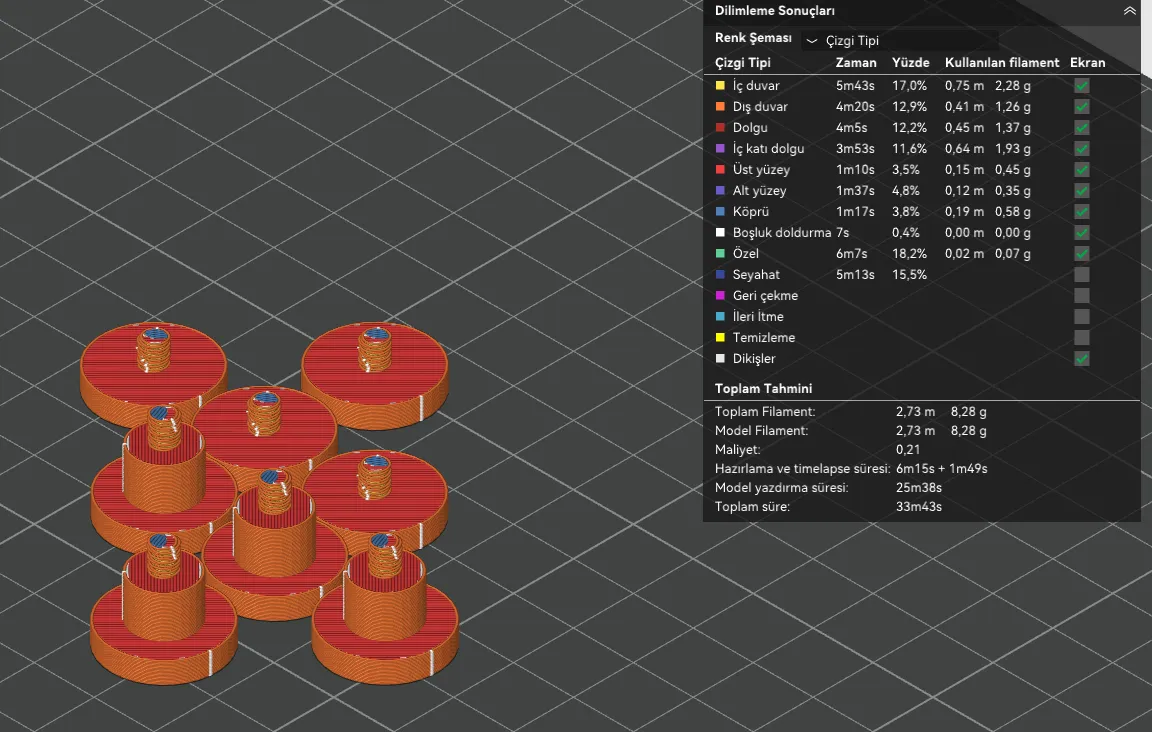Click the Ekran column header
The image size is (1152, 732).
coord(1087,62)
